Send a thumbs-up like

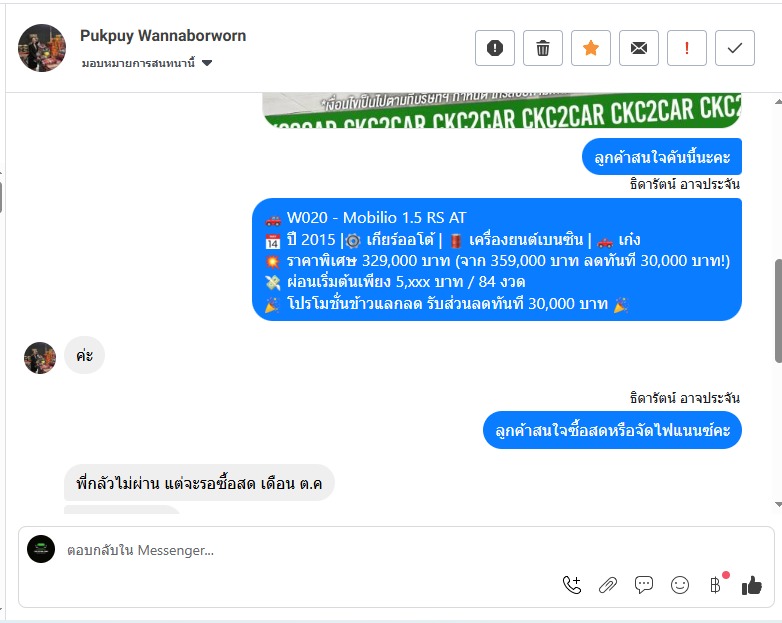tap(752, 585)
